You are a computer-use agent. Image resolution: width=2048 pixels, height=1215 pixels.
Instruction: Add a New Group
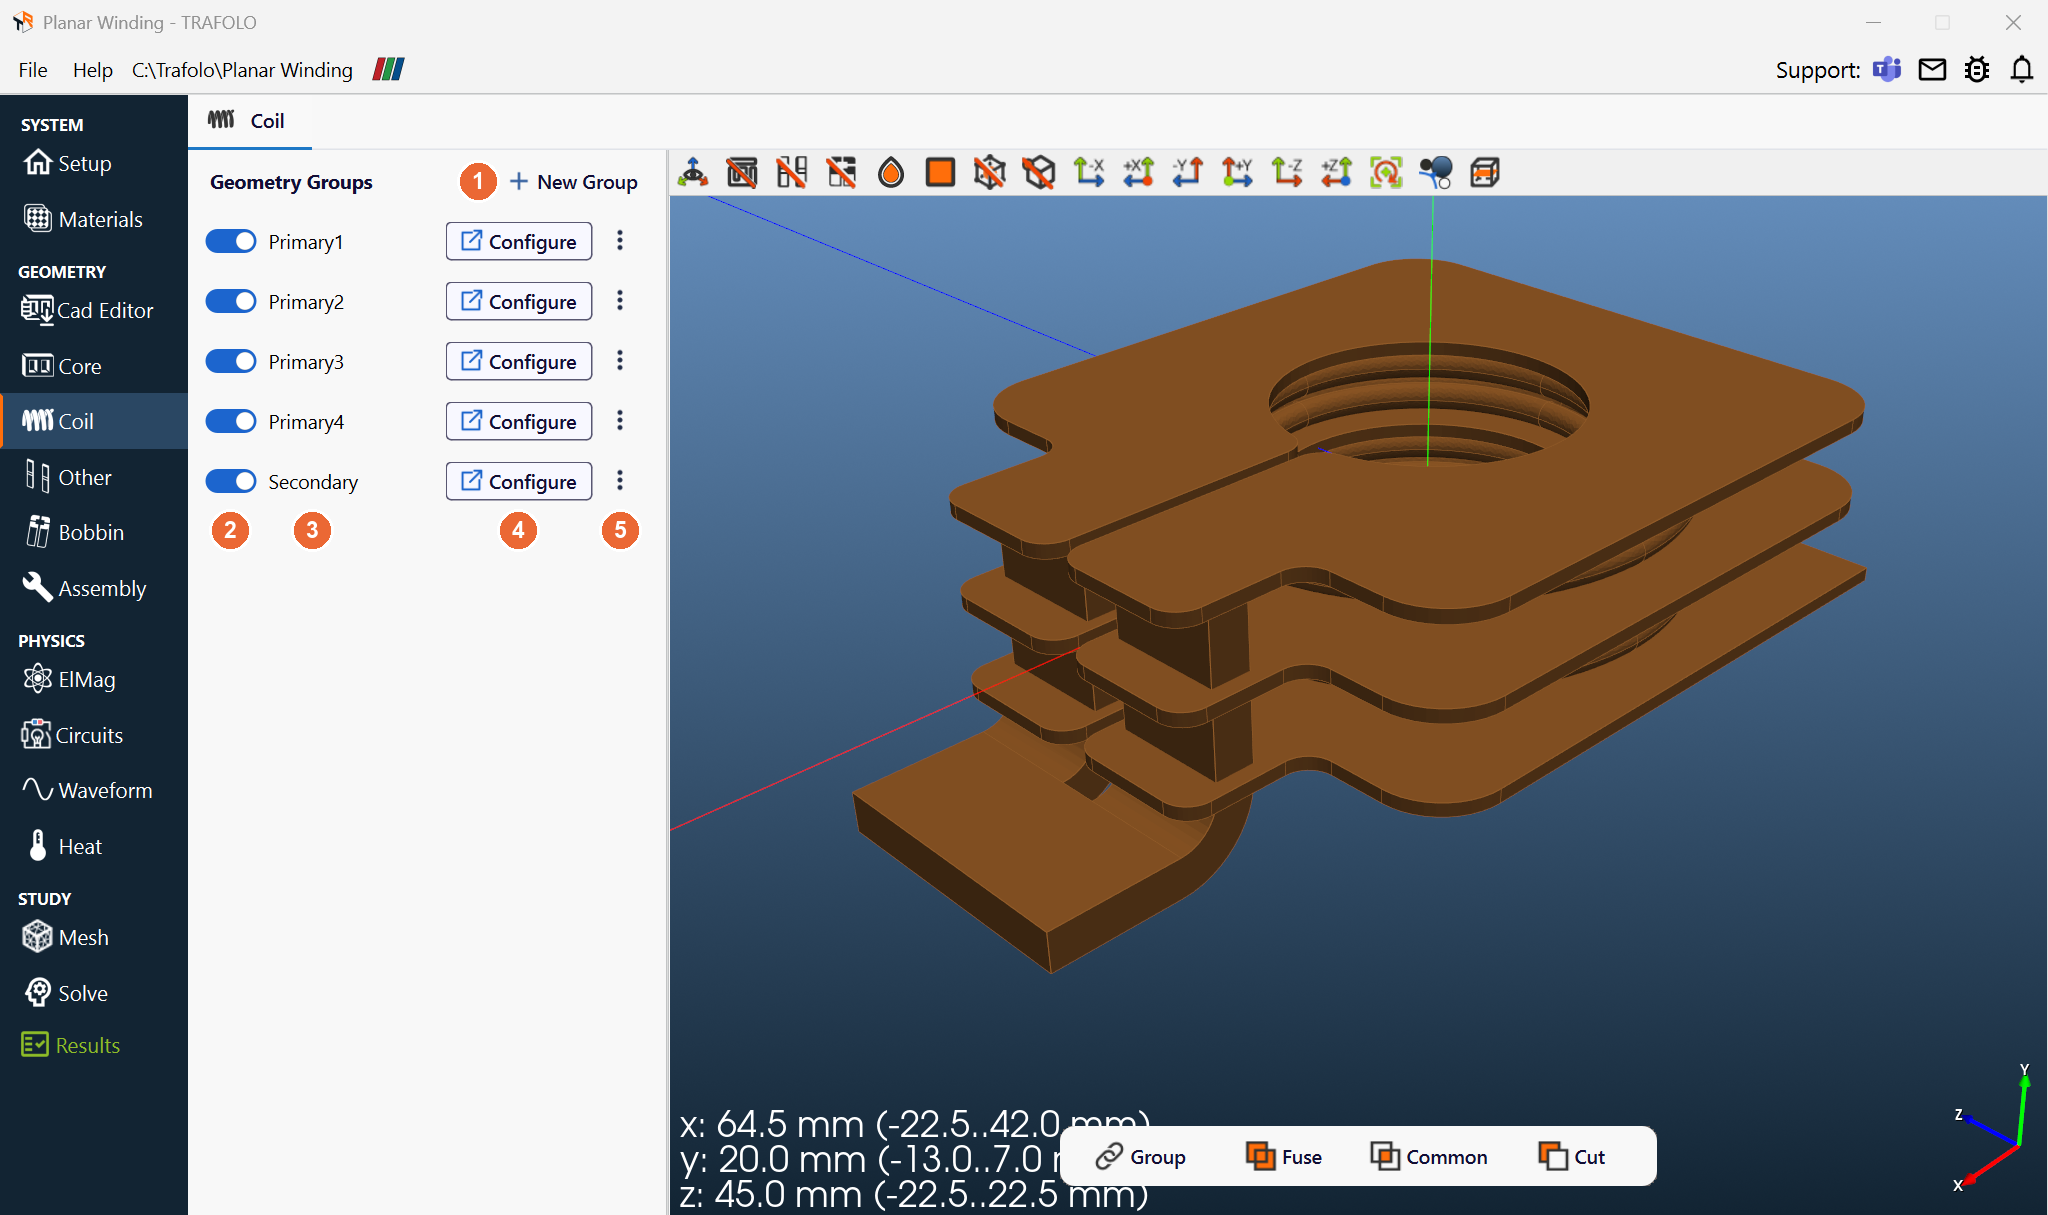pyautogui.click(x=573, y=182)
